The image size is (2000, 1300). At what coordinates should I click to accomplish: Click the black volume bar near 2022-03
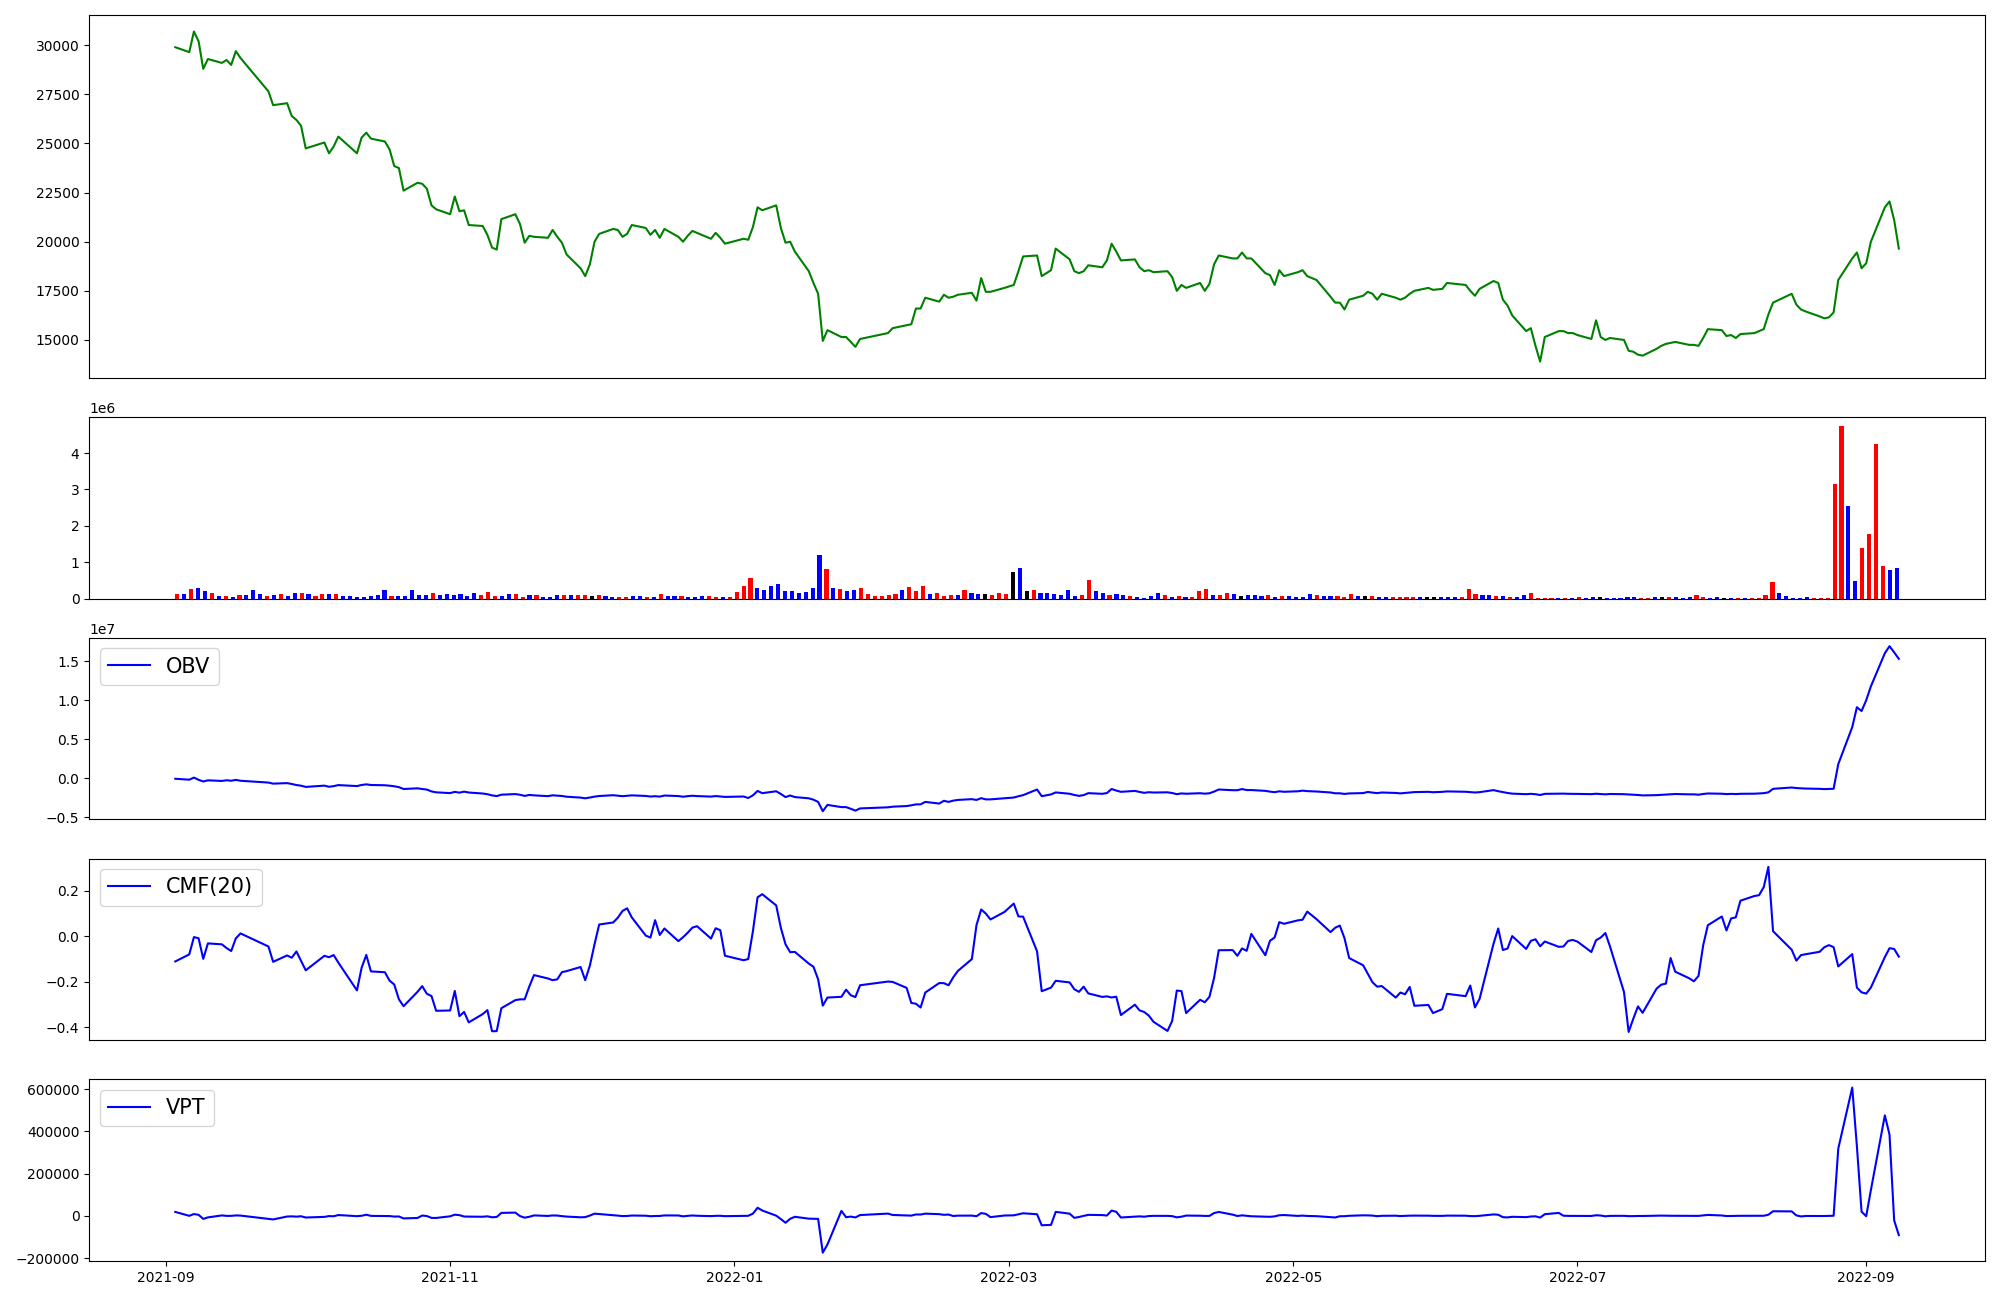point(1012,585)
